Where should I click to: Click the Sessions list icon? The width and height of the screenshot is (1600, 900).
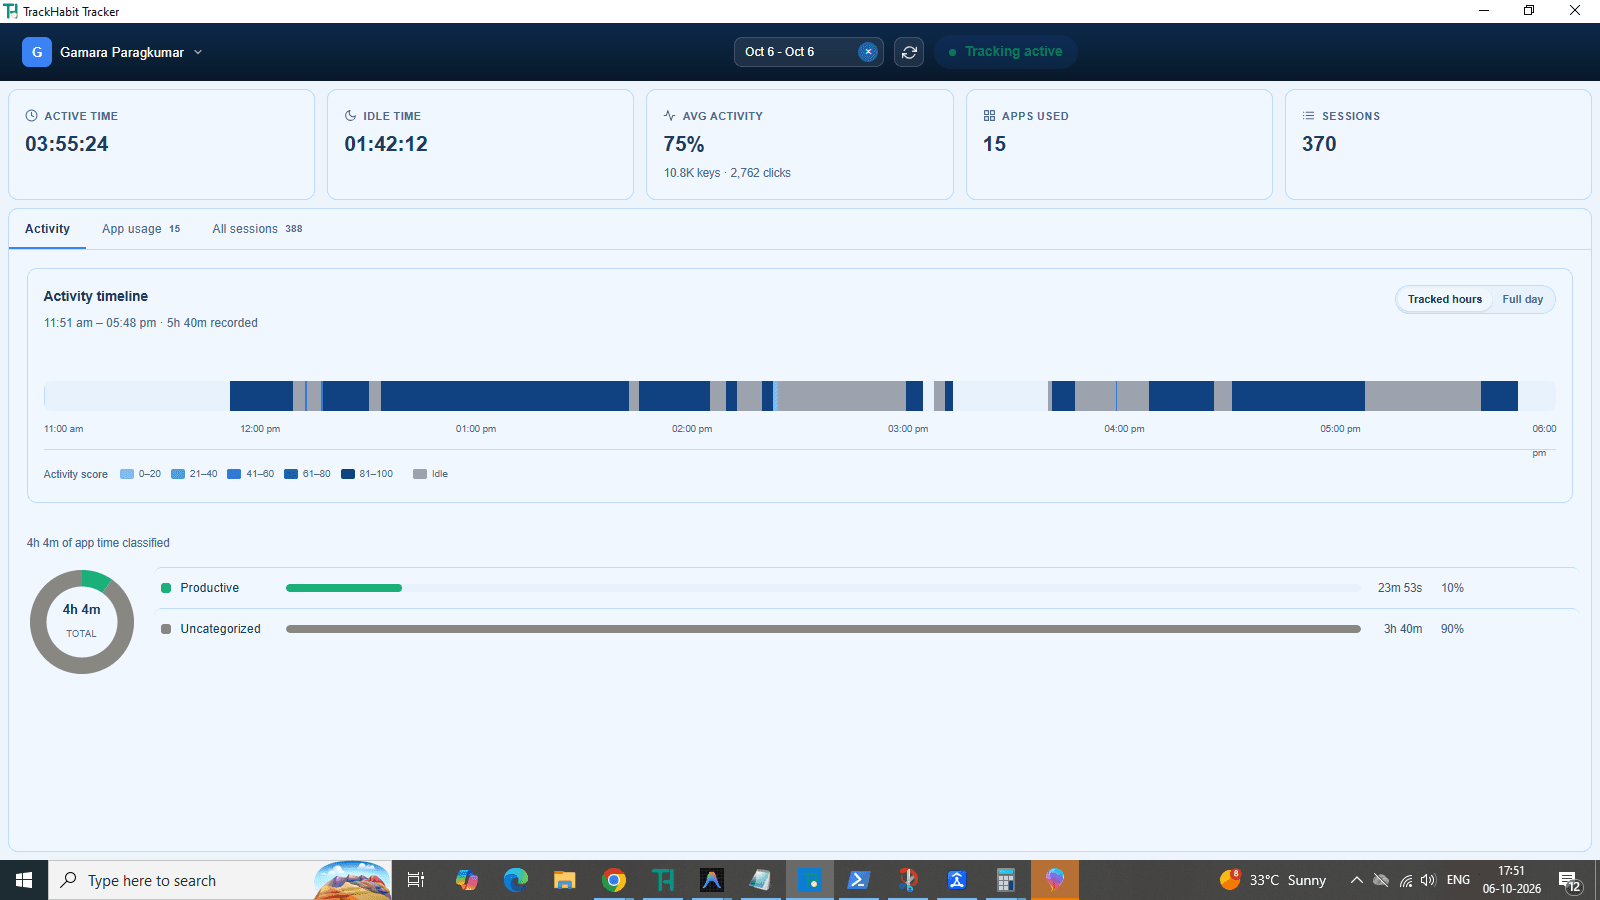click(x=1308, y=116)
